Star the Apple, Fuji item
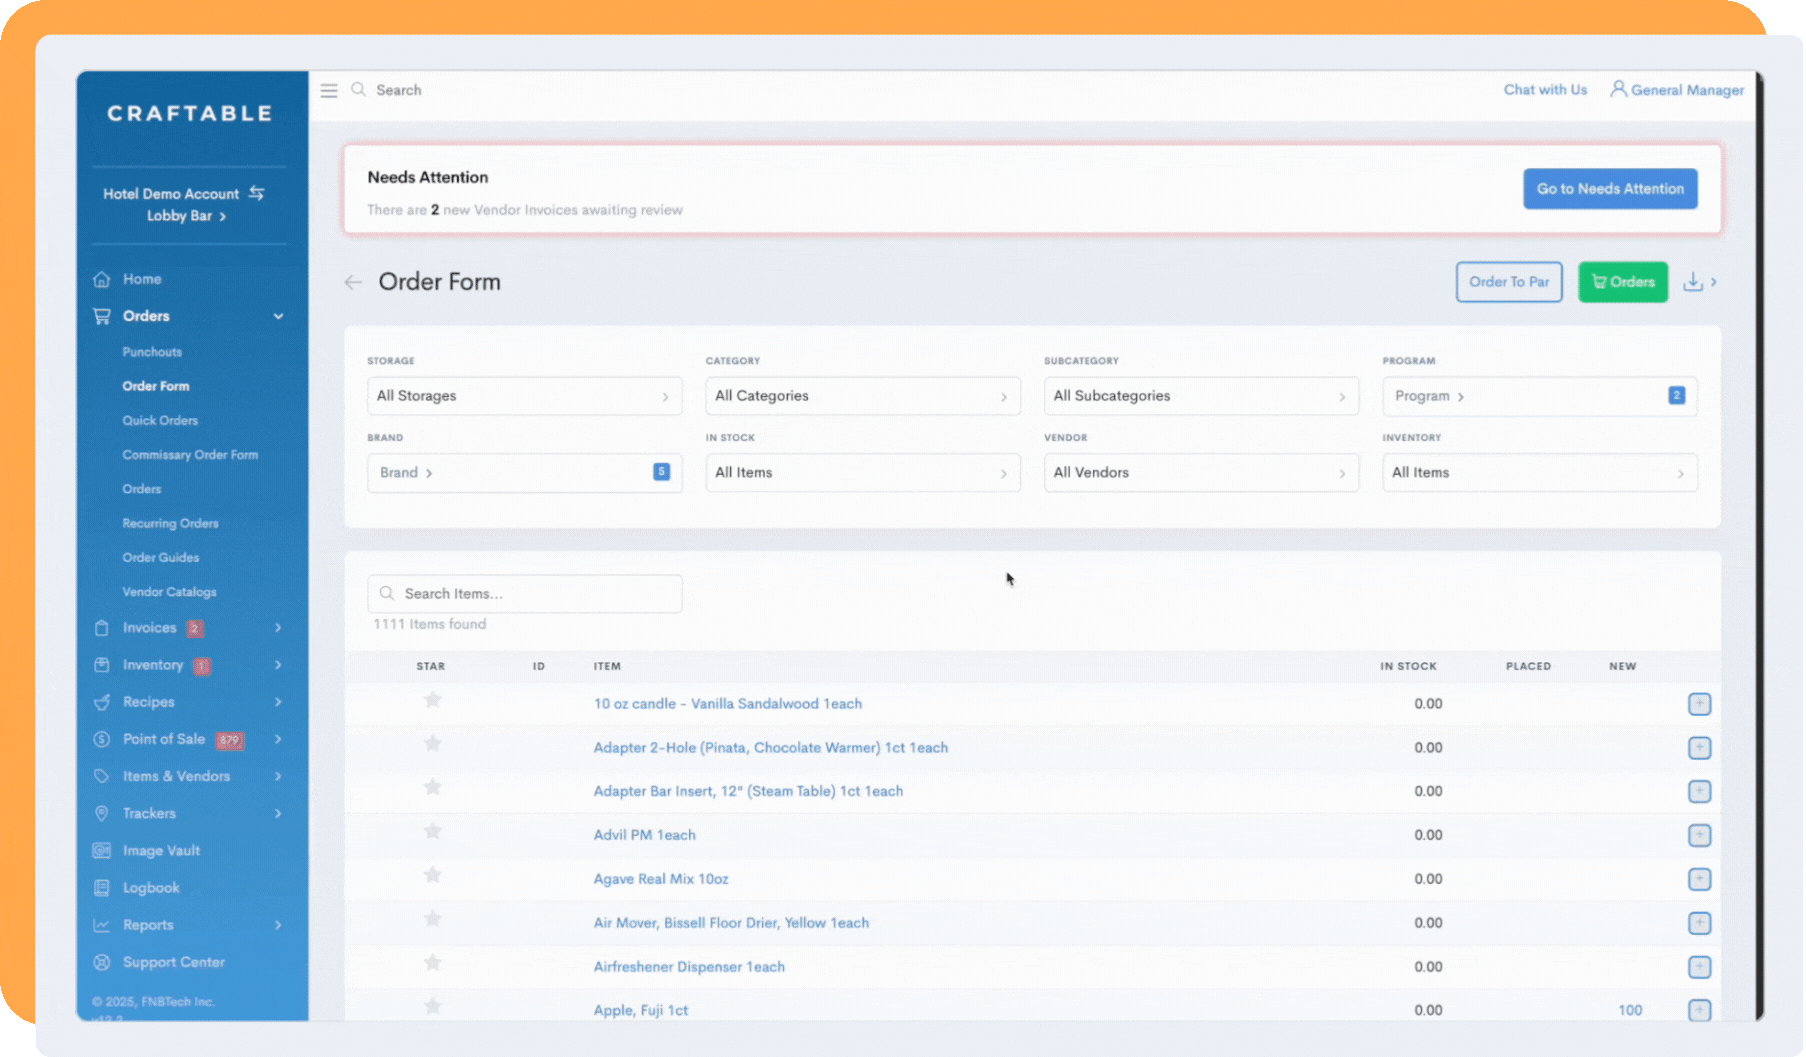The width and height of the screenshot is (1806, 1057). 432,1006
